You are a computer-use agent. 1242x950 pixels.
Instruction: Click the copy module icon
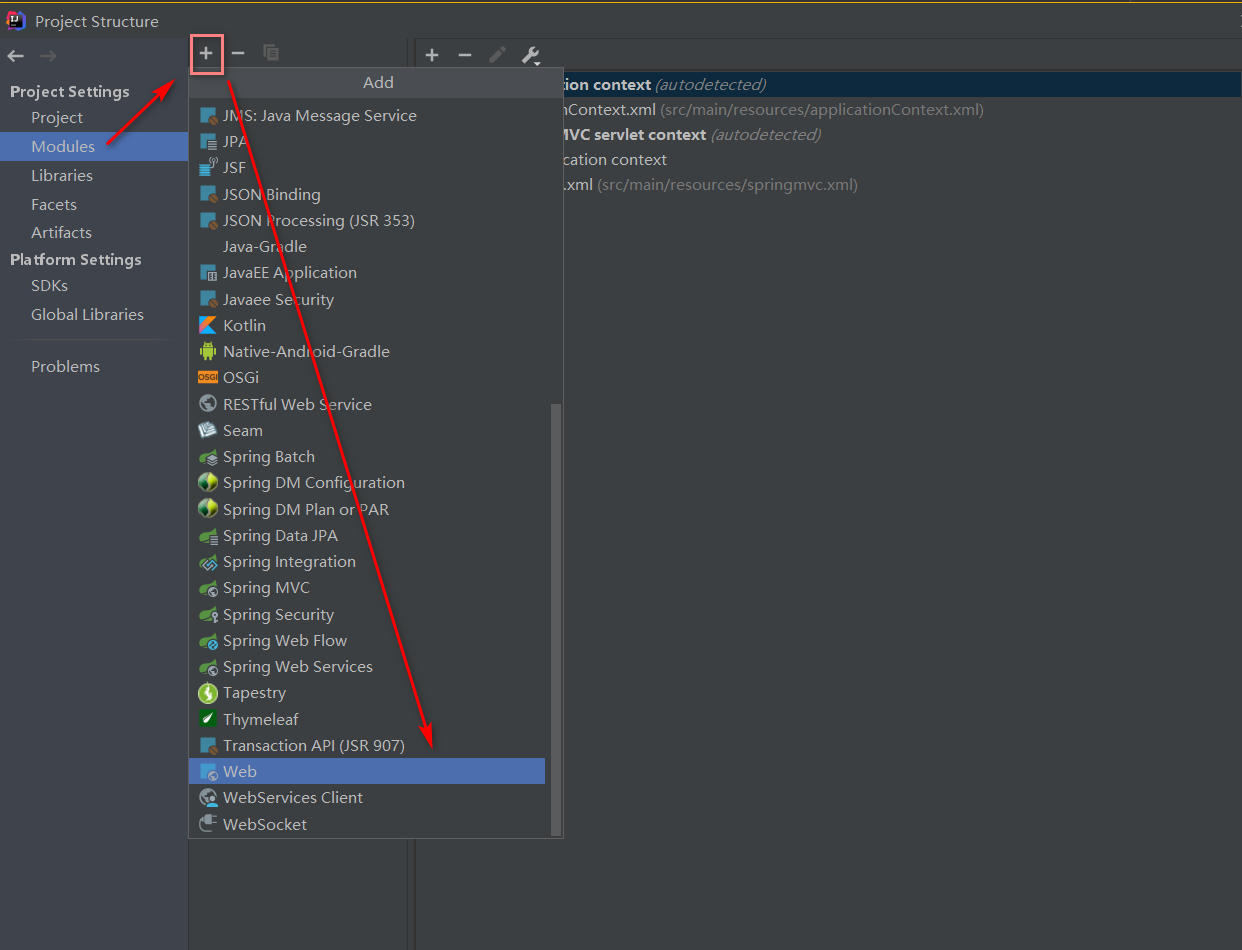271,53
